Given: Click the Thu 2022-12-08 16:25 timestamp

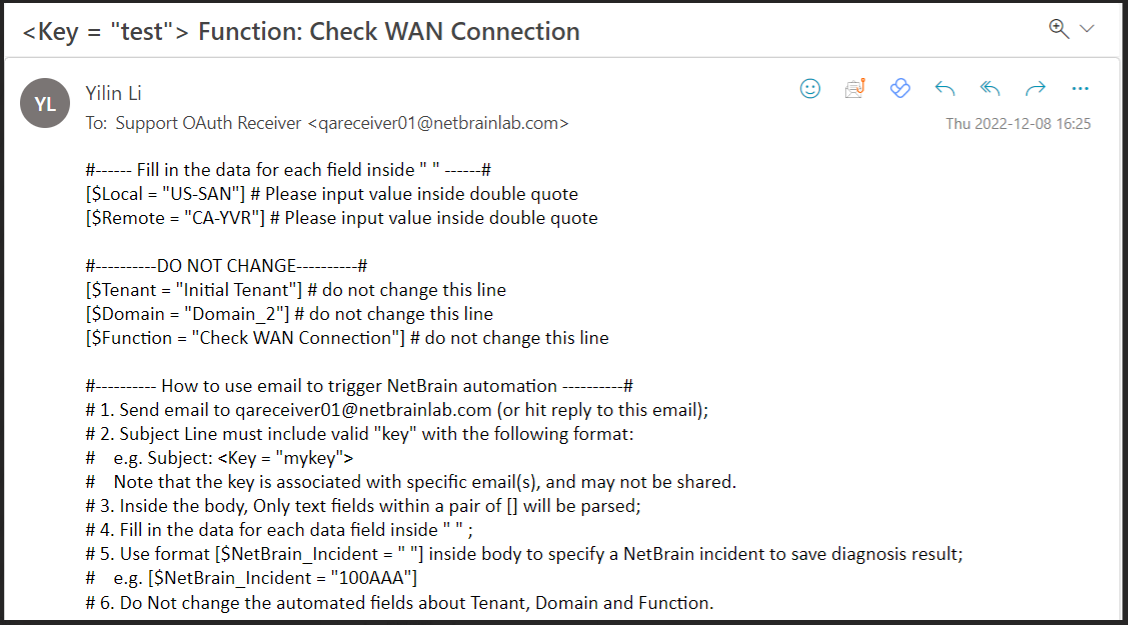Looking at the screenshot, I should (1018, 124).
